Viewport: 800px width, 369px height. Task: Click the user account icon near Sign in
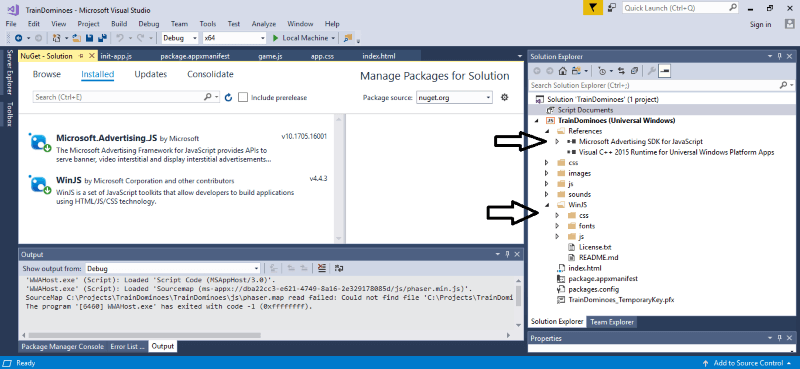tap(789, 24)
